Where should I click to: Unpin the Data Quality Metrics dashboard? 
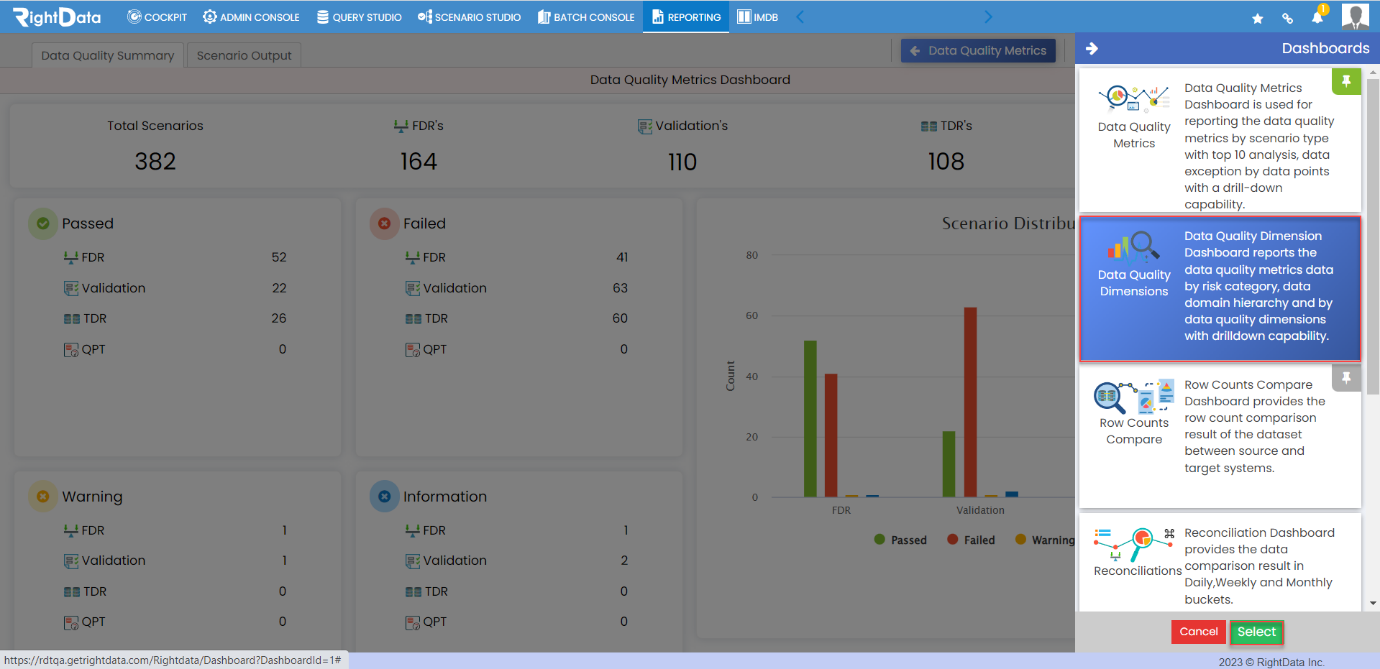[x=1346, y=82]
